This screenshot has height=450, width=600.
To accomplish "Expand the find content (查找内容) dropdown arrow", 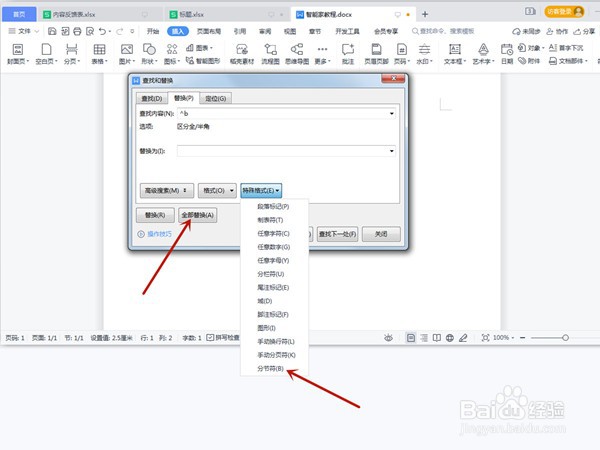I will pos(391,114).
